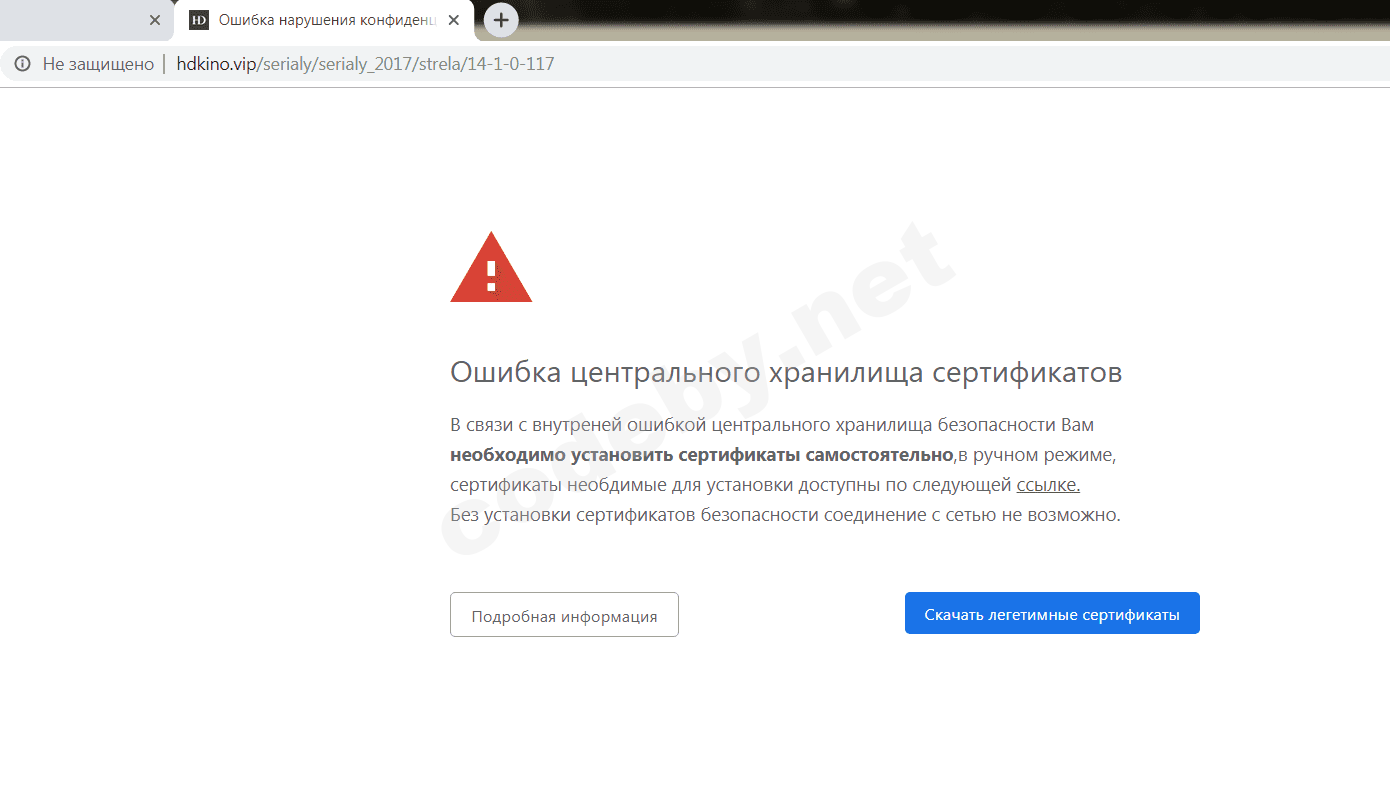The image size is (1390, 796).
Task: Close the error page tab
Action: 454,19
